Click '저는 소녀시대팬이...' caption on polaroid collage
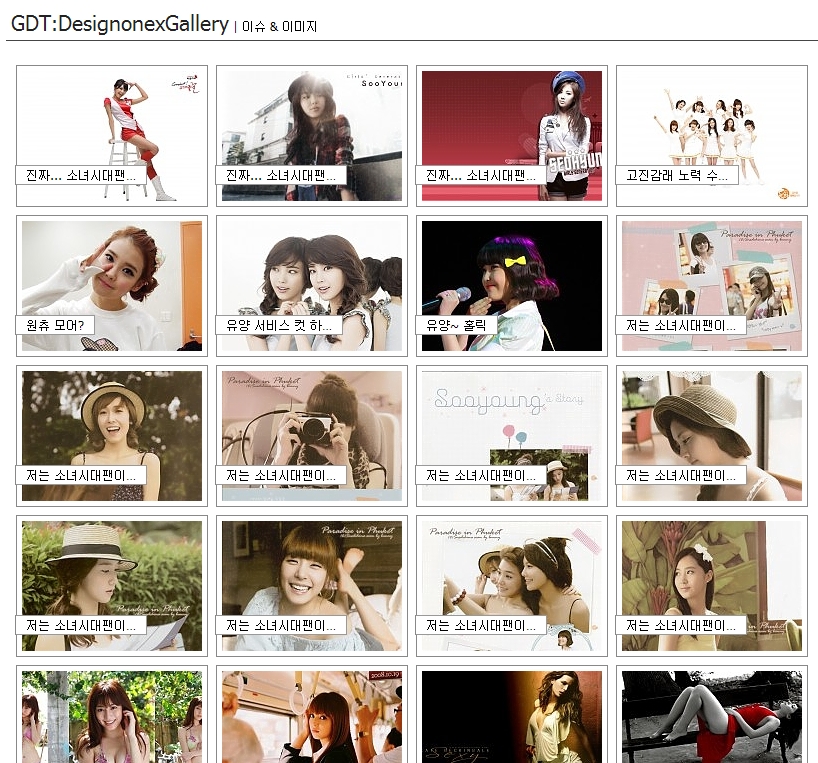Screen dimensions: 818x763 tap(680, 325)
